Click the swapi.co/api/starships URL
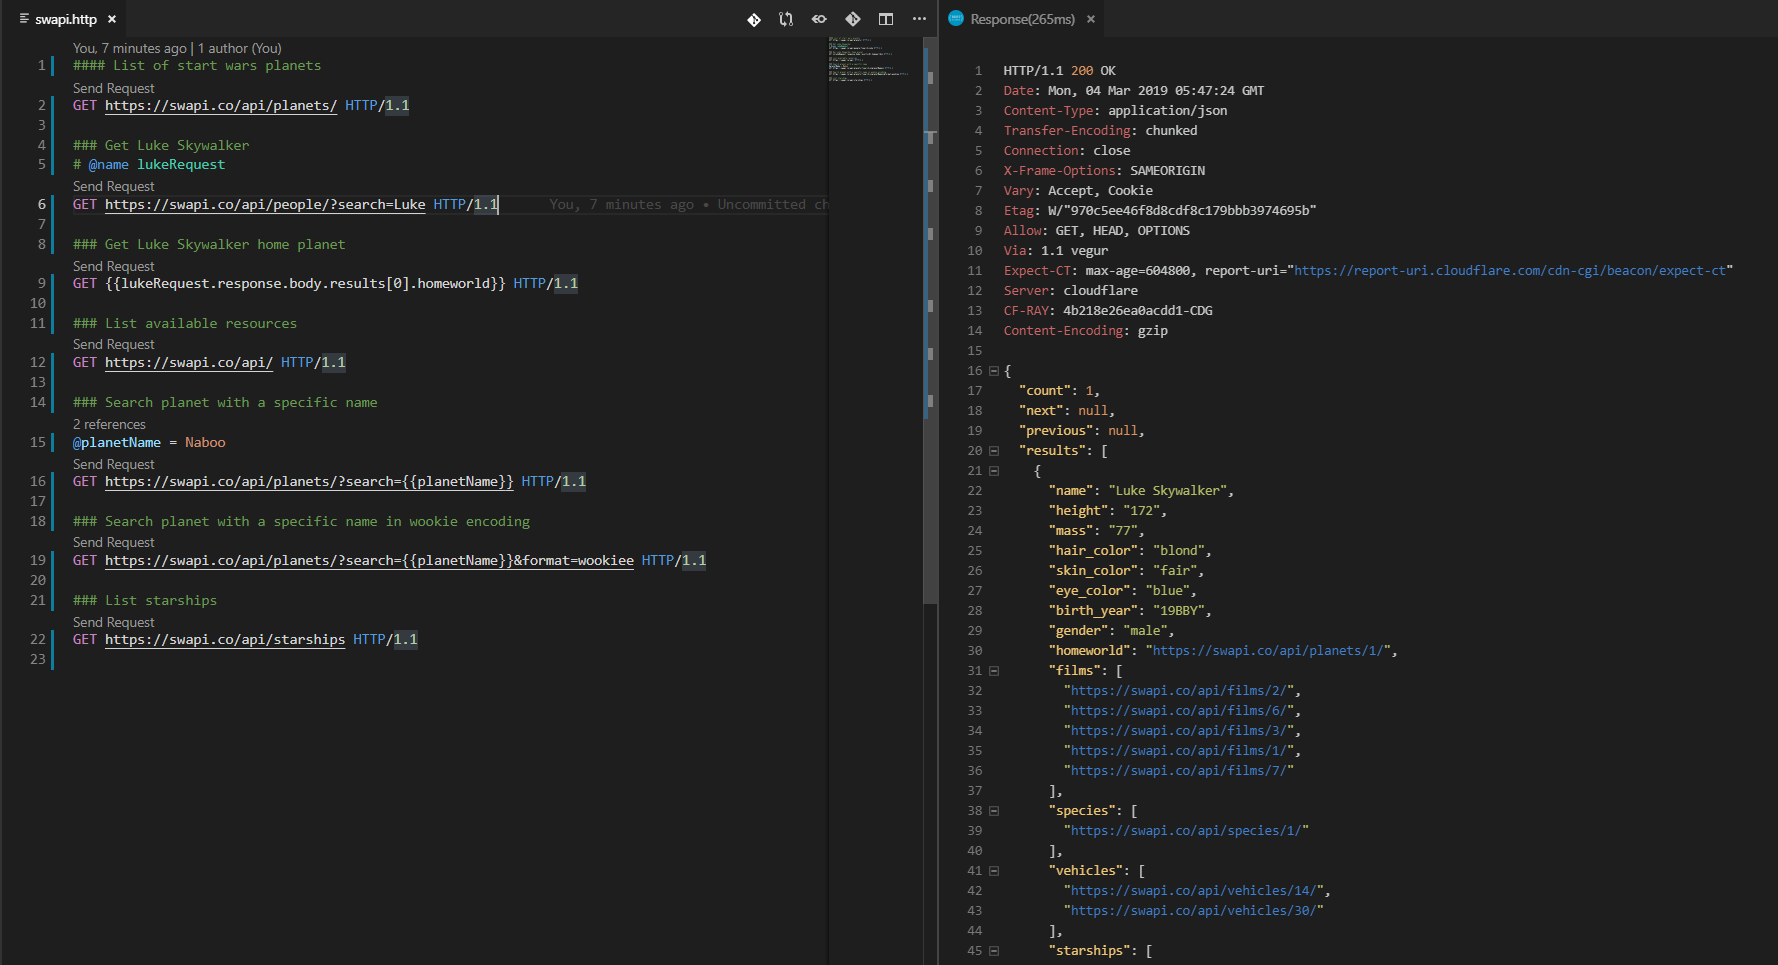Image resolution: width=1778 pixels, height=965 pixels. click(x=225, y=639)
